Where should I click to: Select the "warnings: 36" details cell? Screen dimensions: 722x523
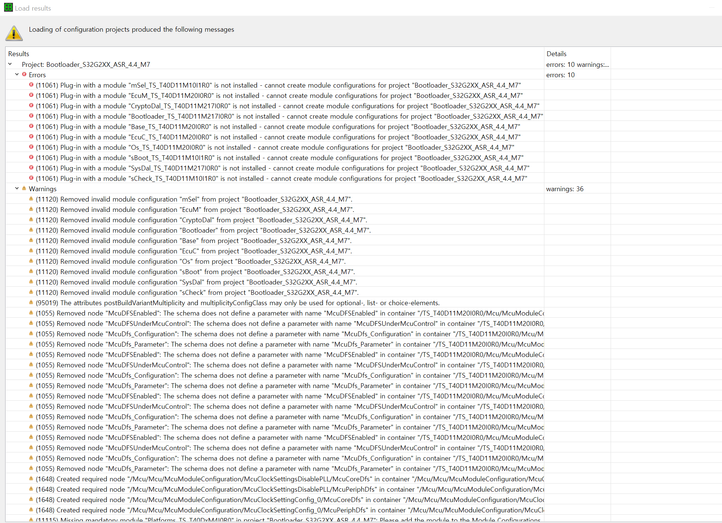coord(565,188)
